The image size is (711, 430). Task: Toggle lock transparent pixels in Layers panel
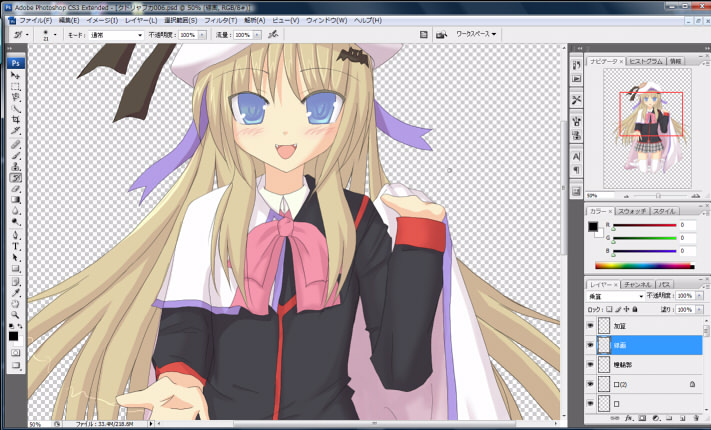[609, 309]
